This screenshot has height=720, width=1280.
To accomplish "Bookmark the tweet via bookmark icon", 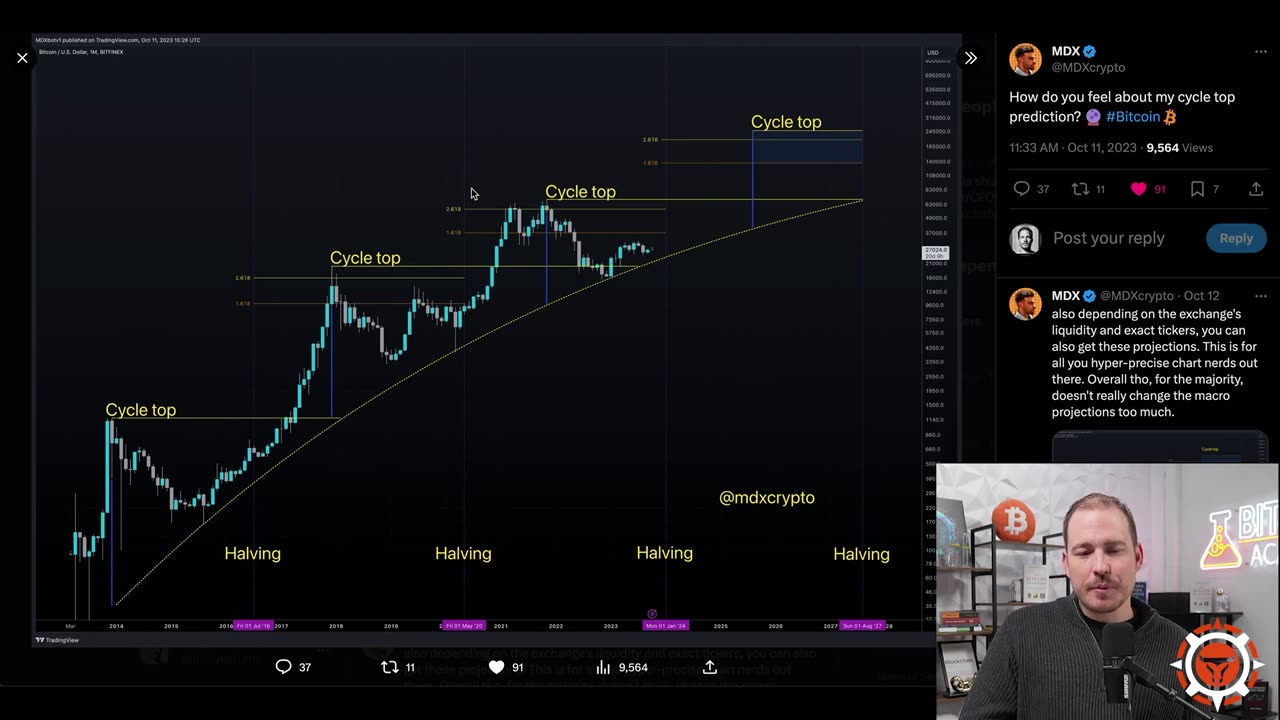I will [x=1197, y=189].
